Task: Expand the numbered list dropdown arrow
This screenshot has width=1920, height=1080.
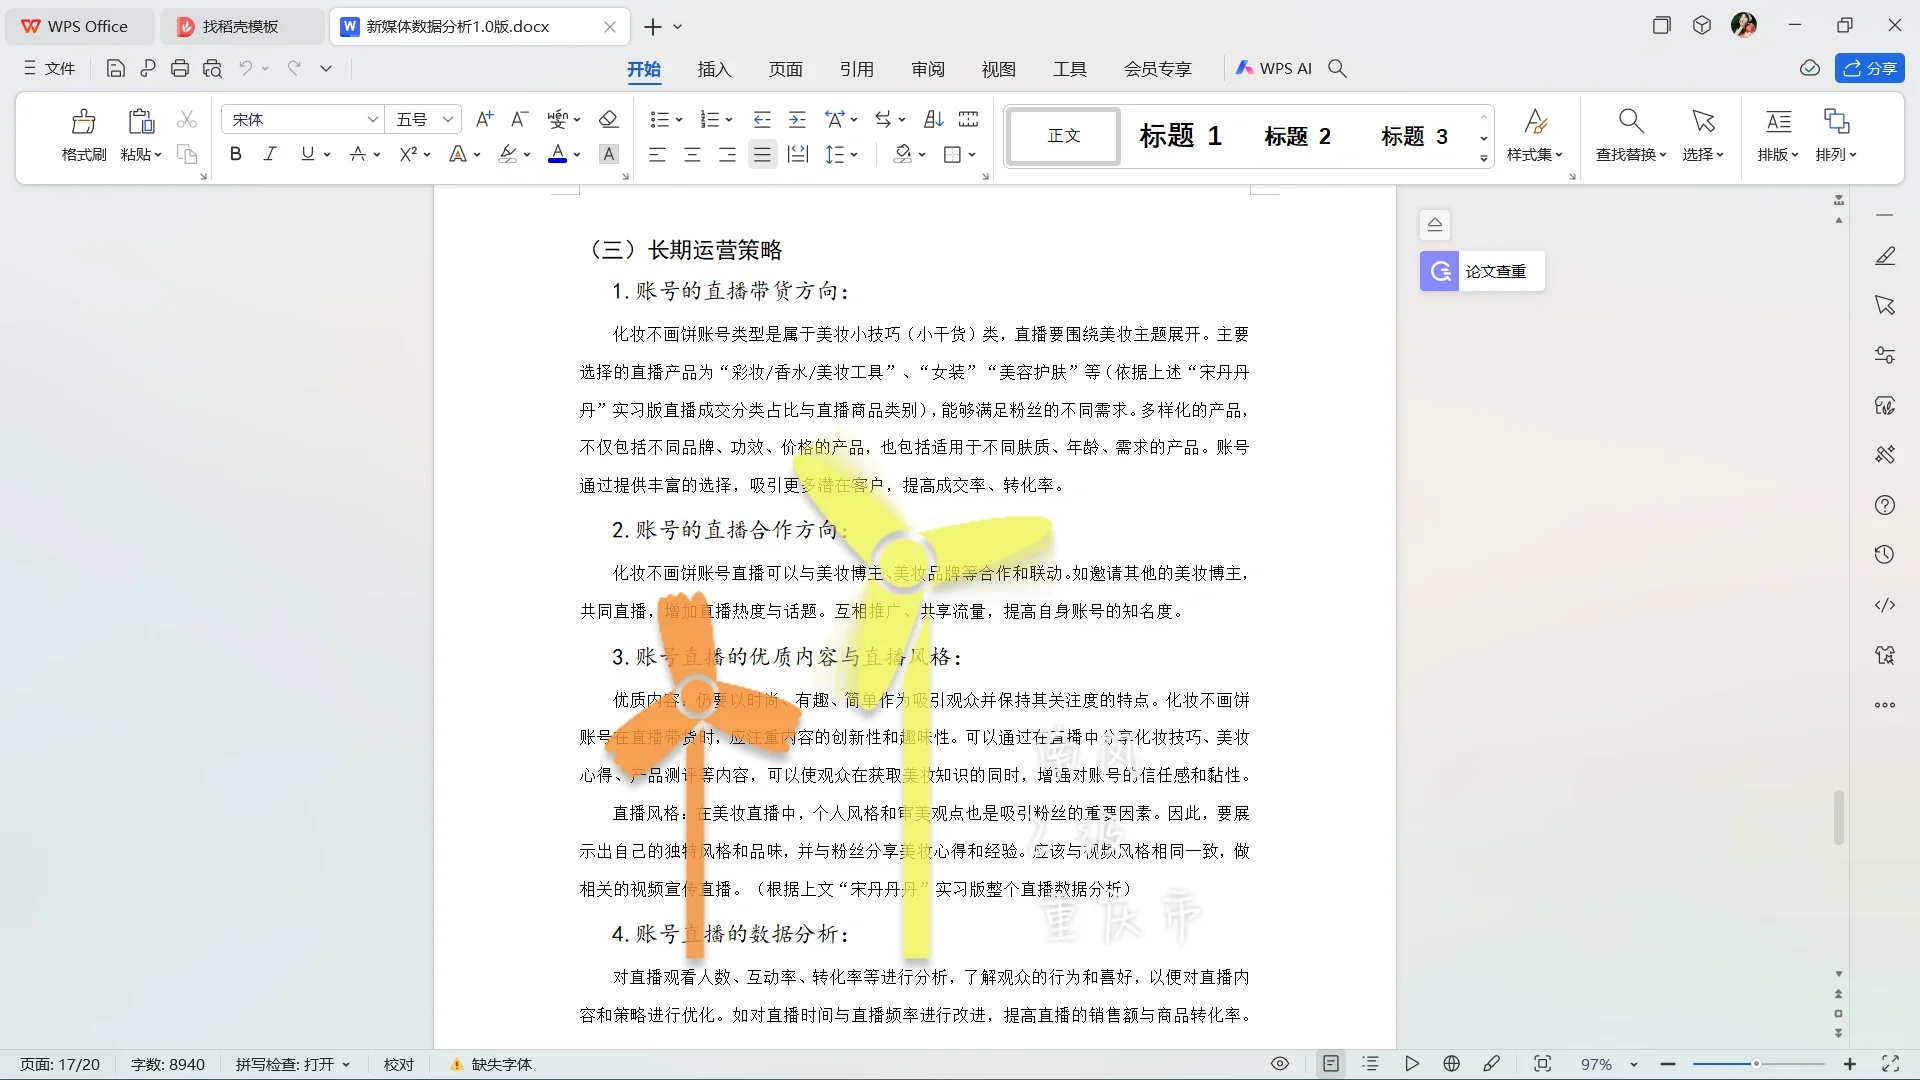Action: click(x=729, y=120)
